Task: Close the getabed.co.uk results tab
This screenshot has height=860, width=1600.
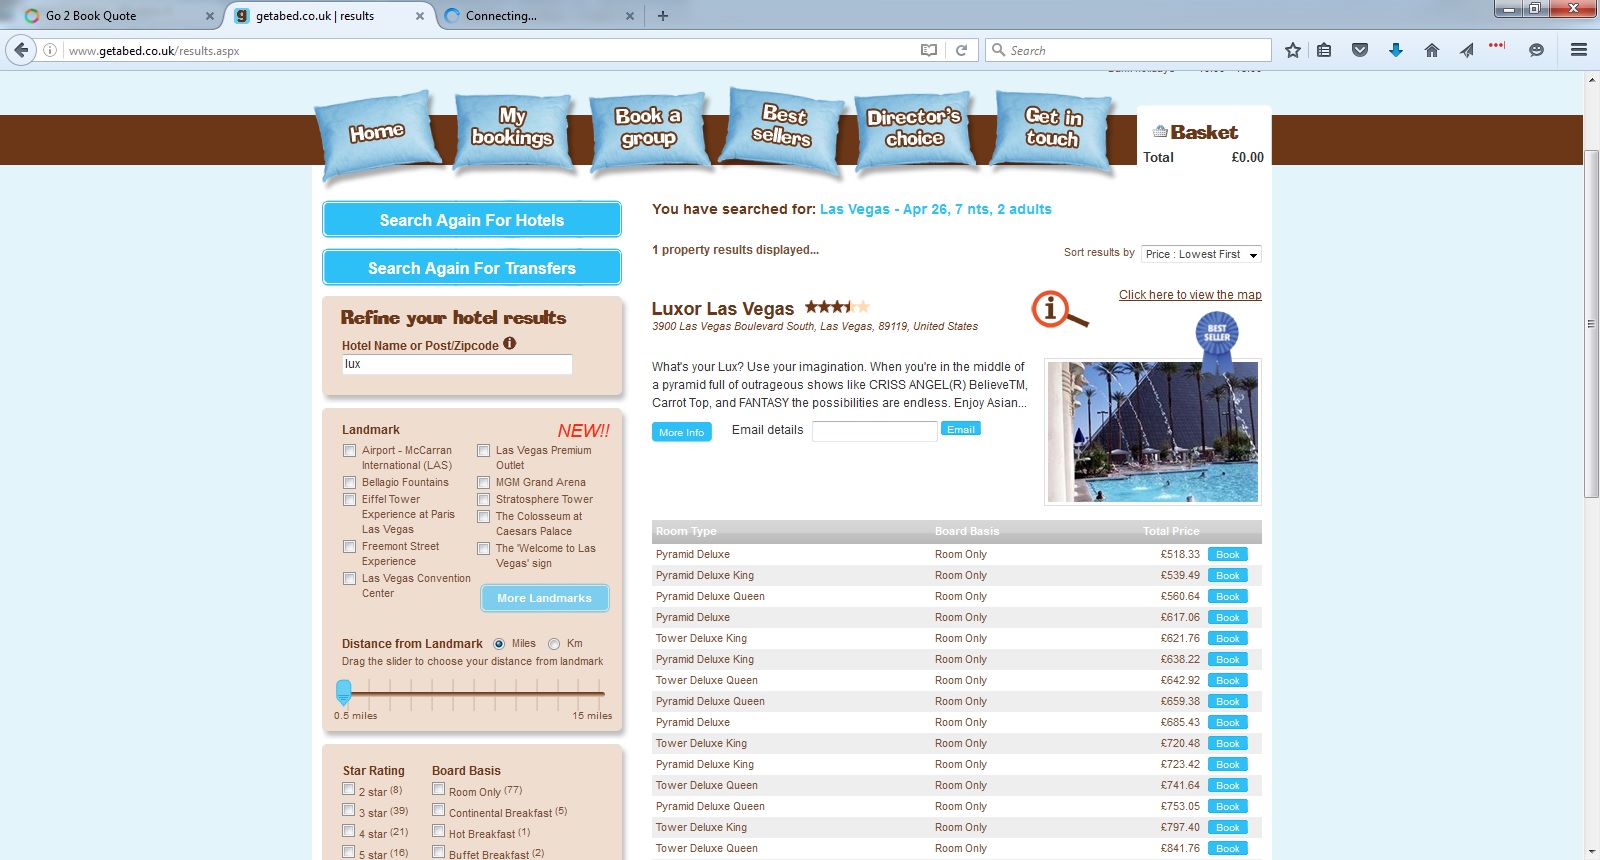Action: click(x=419, y=16)
